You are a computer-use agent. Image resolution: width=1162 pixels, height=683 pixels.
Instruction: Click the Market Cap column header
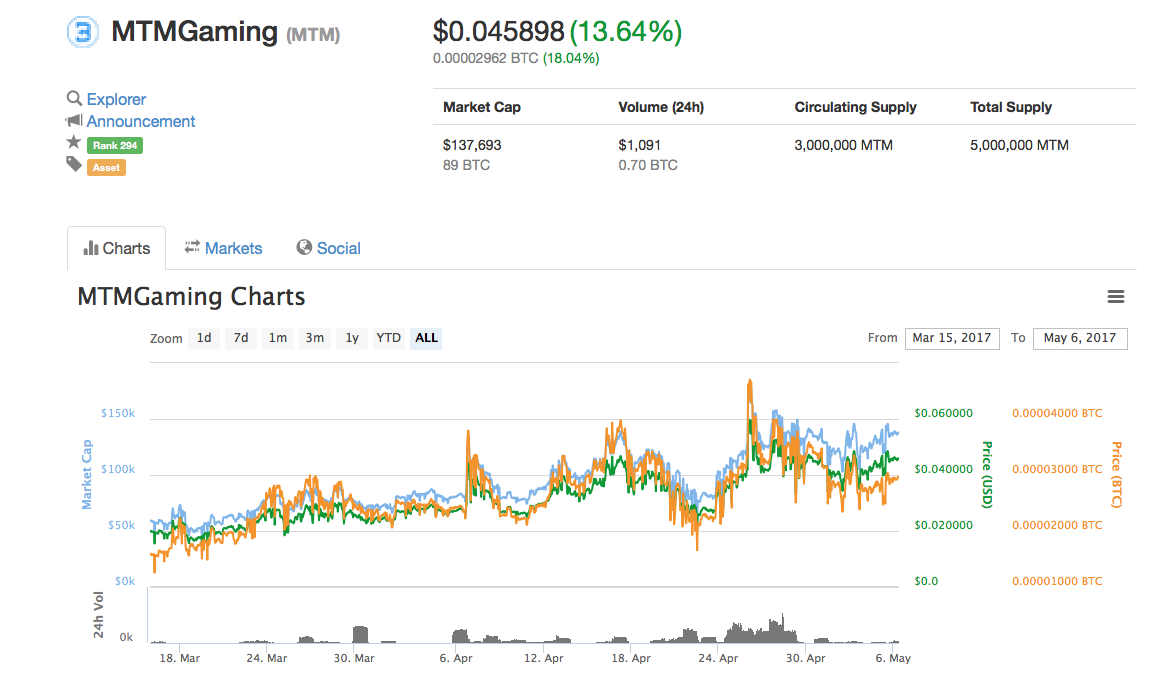[482, 107]
